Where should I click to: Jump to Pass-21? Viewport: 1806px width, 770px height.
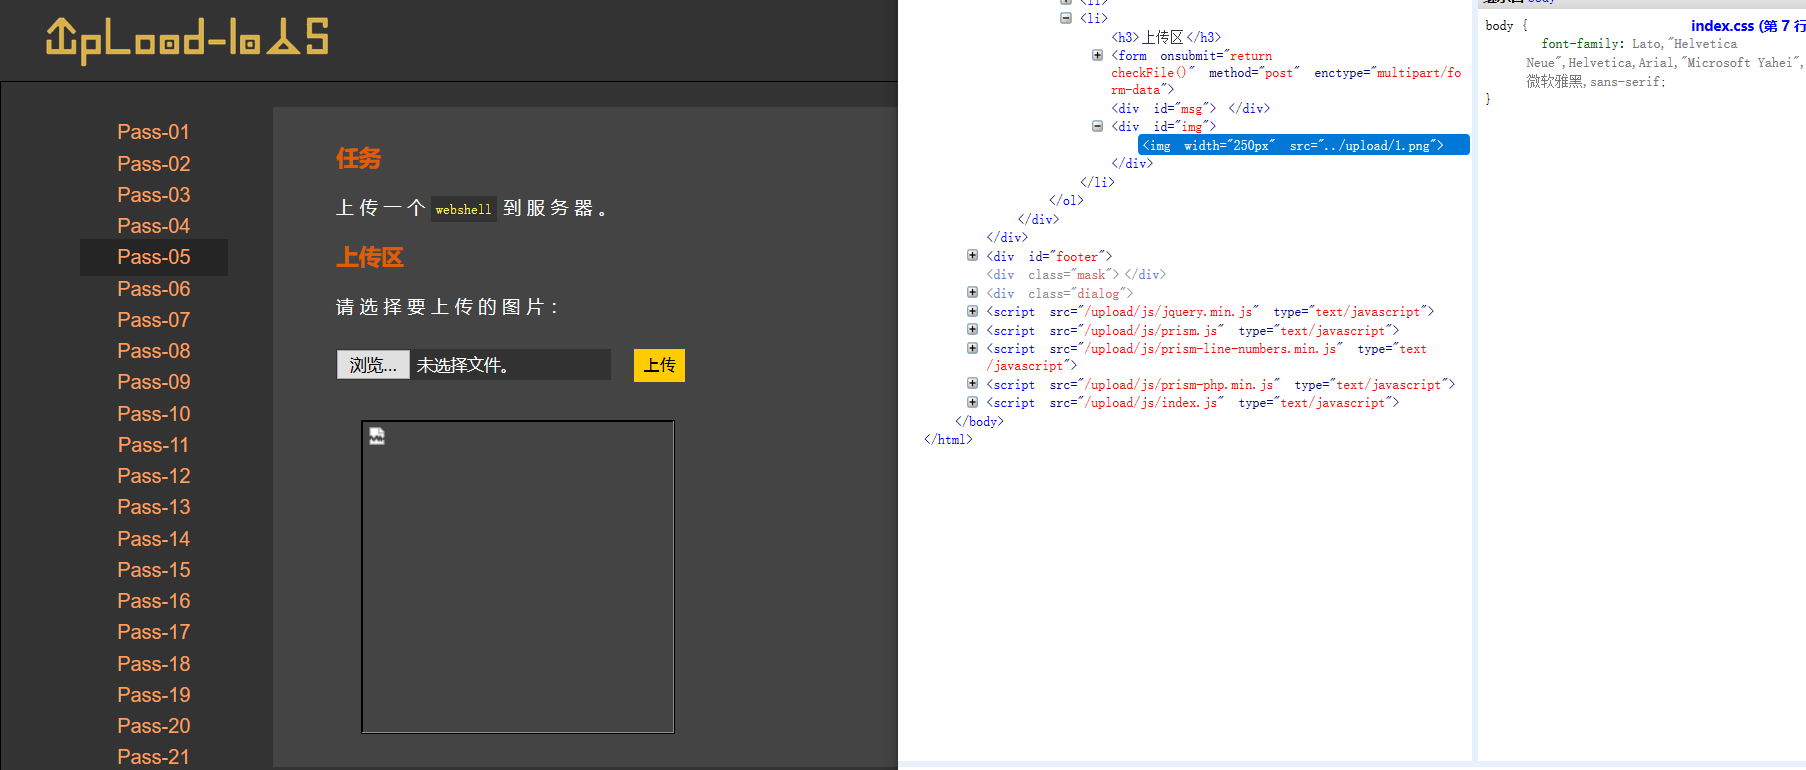[x=153, y=757]
